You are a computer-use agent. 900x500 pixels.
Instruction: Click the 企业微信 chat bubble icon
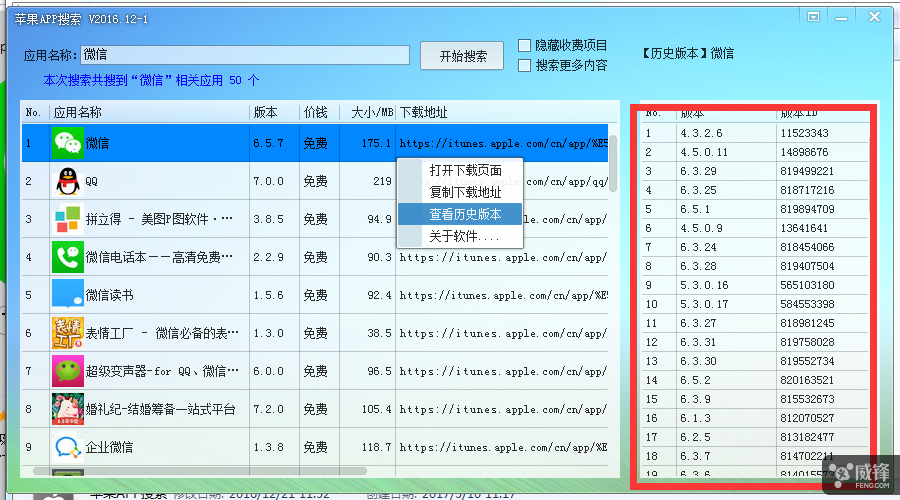click(x=67, y=447)
